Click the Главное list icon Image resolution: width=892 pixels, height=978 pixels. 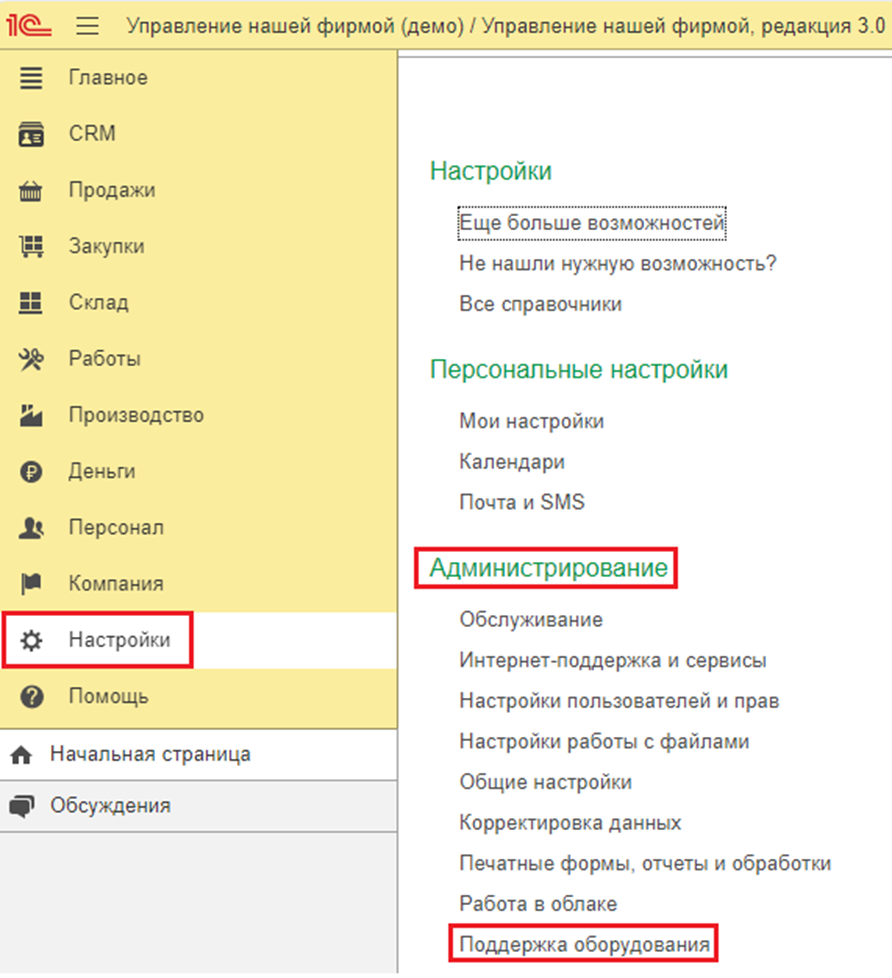31,78
